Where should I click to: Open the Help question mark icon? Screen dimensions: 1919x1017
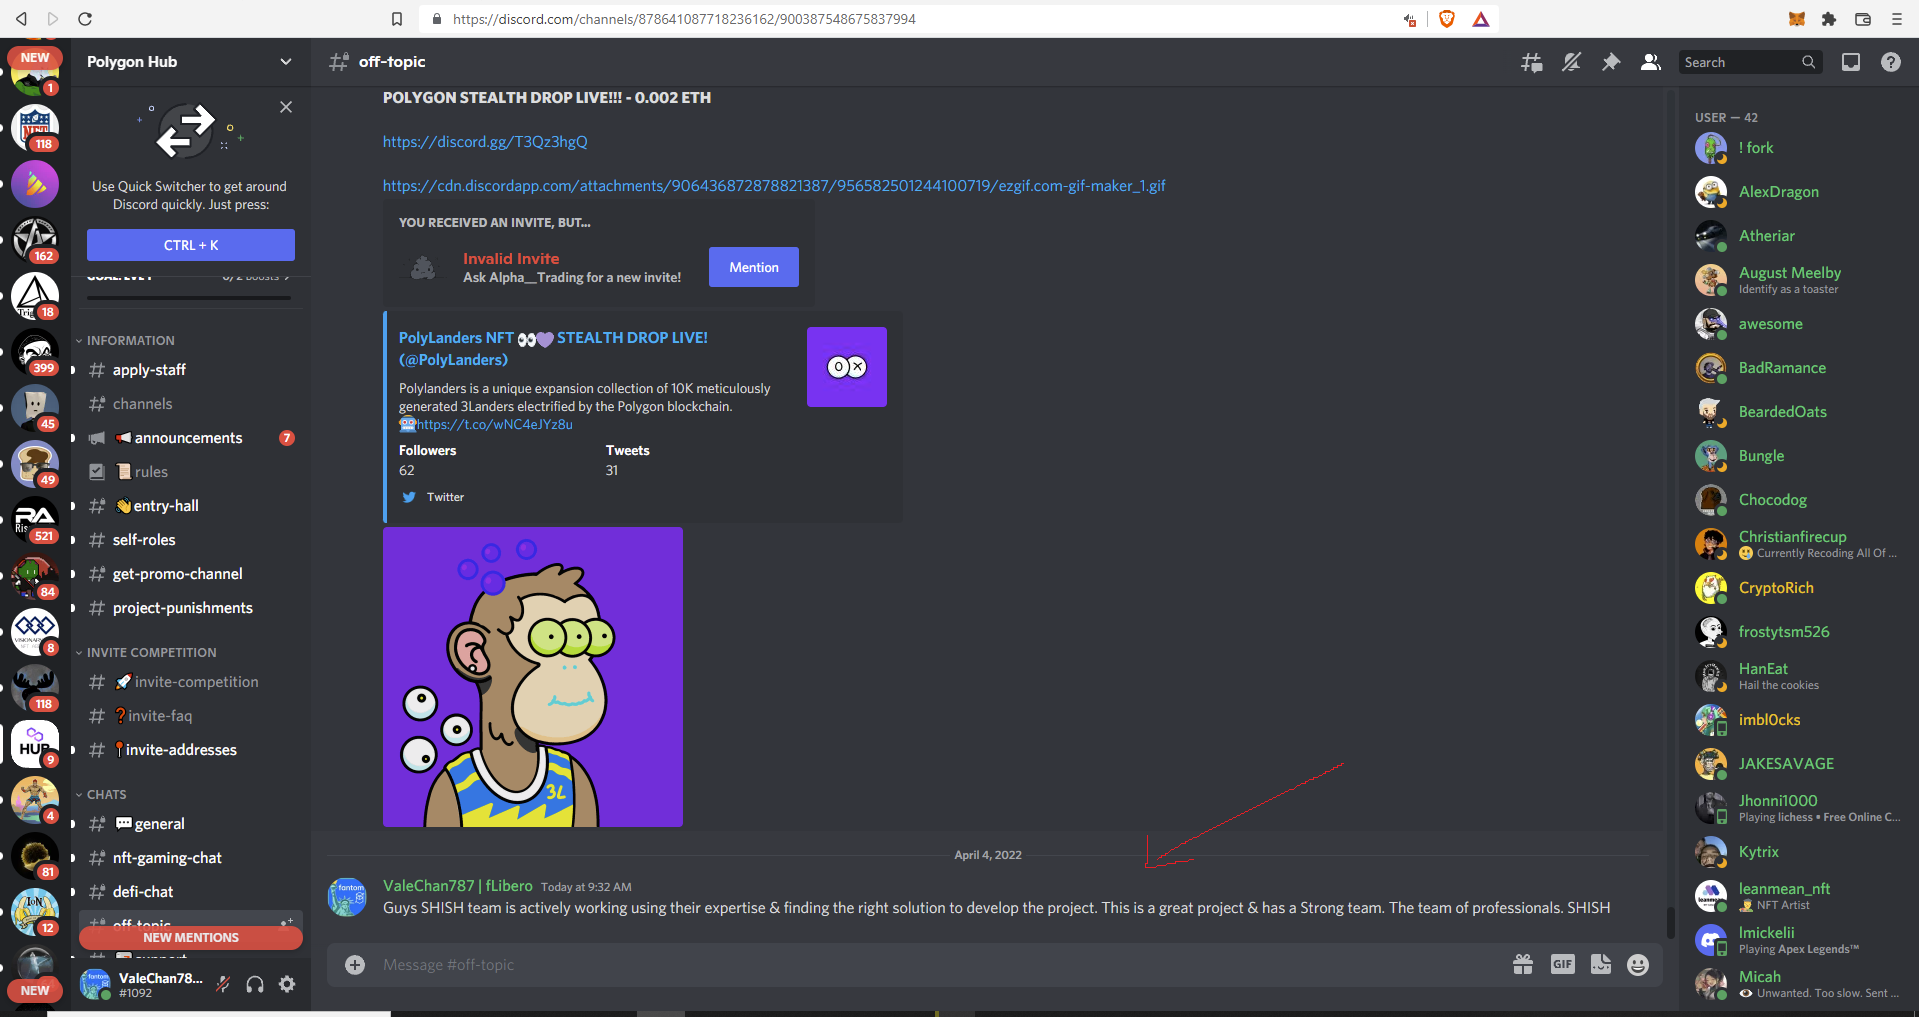point(1890,62)
